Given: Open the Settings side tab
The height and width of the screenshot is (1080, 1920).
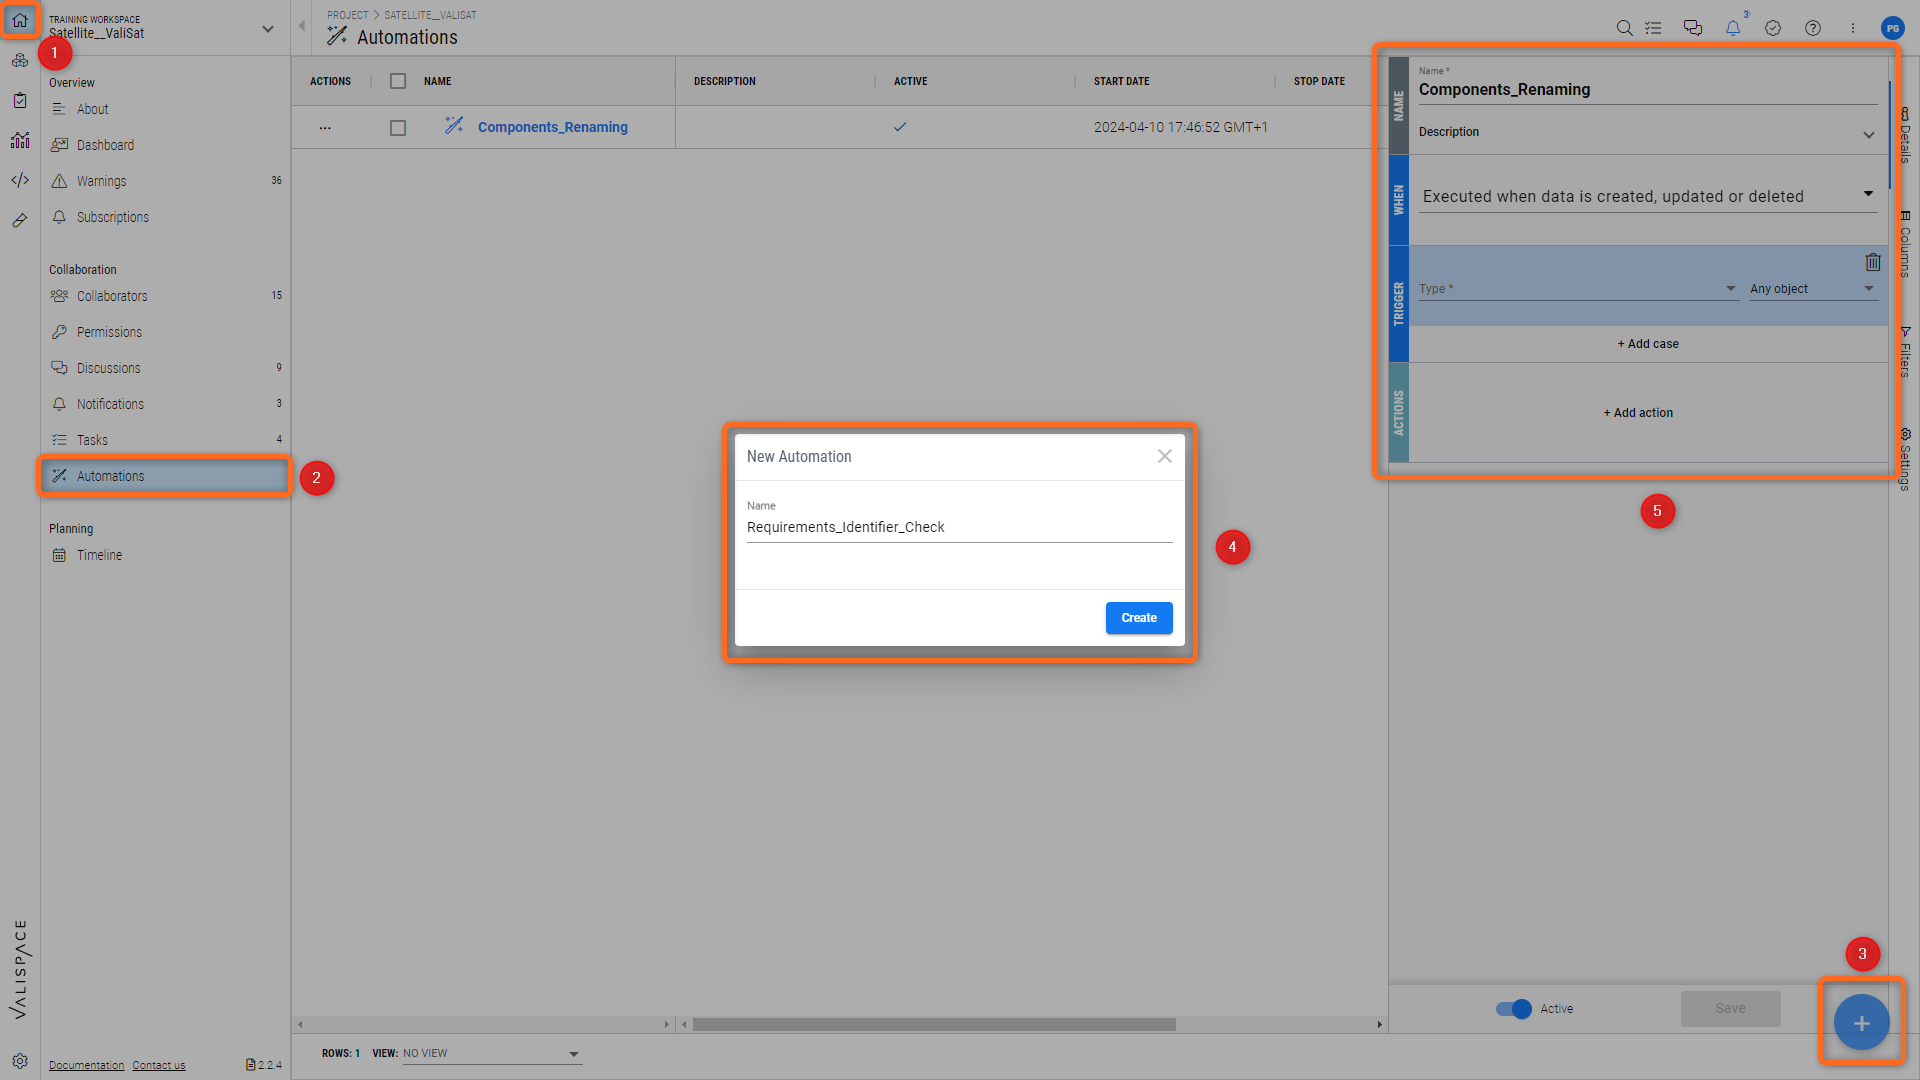Looking at the screenshot, I should (1905, 459).
